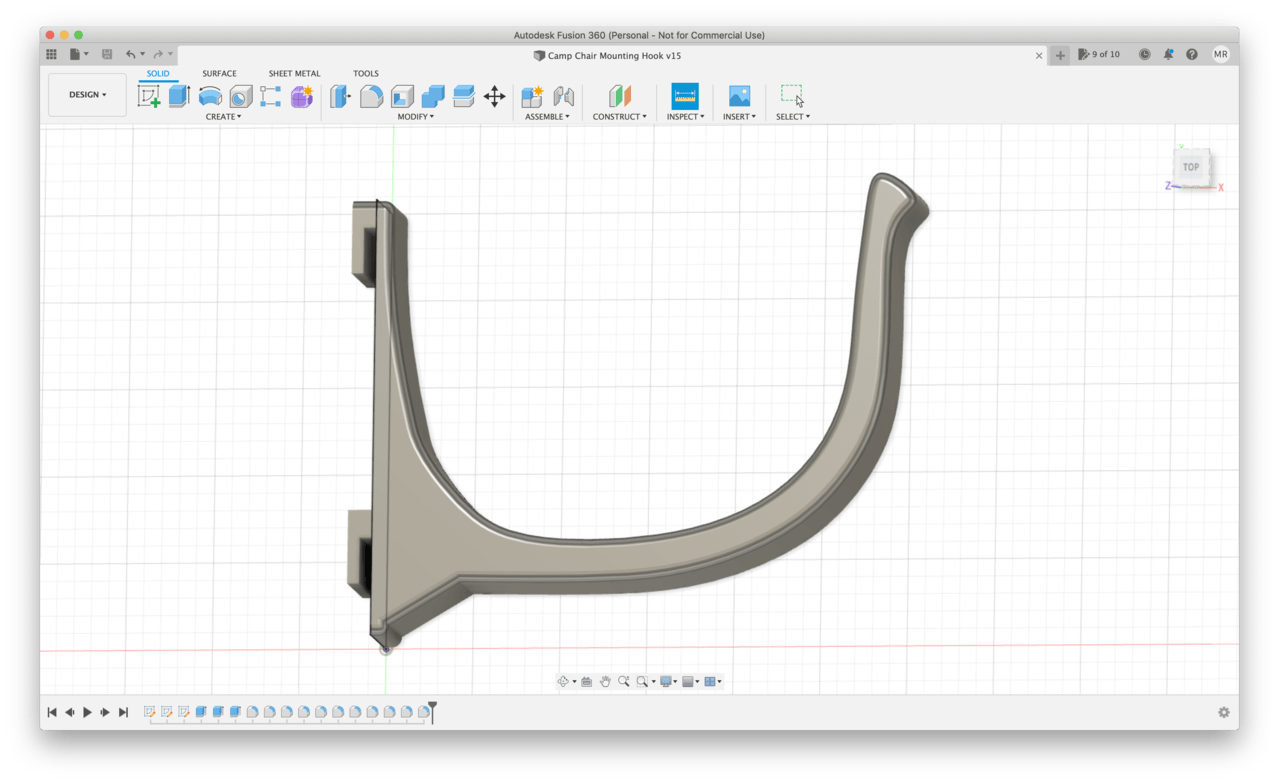
Task: Step forward one timeline feature
Action: point(105,712)
